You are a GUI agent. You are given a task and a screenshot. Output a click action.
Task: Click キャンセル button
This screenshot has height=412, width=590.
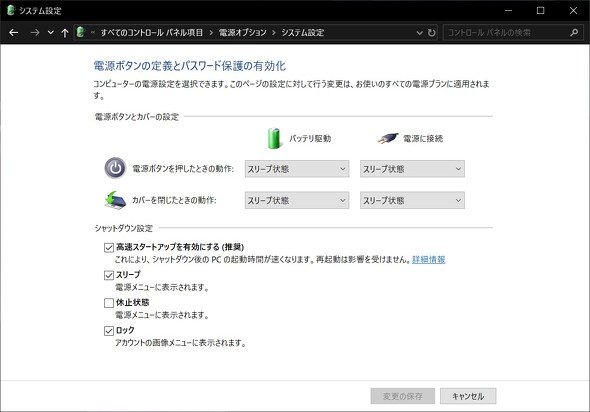468,396
